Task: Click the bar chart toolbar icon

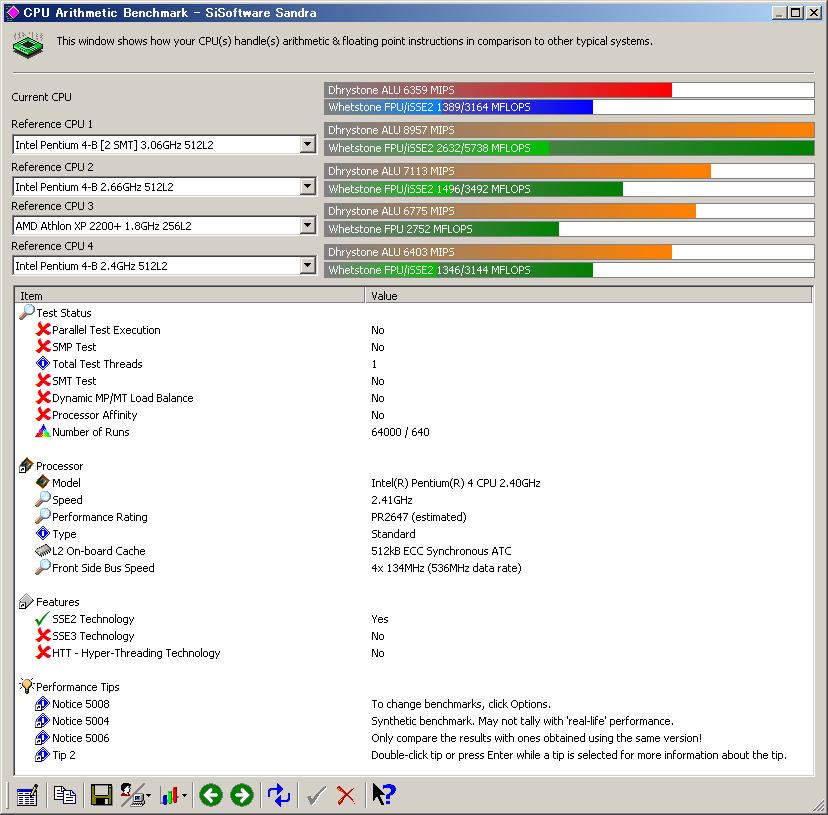Action: click(x=170, y=795)
